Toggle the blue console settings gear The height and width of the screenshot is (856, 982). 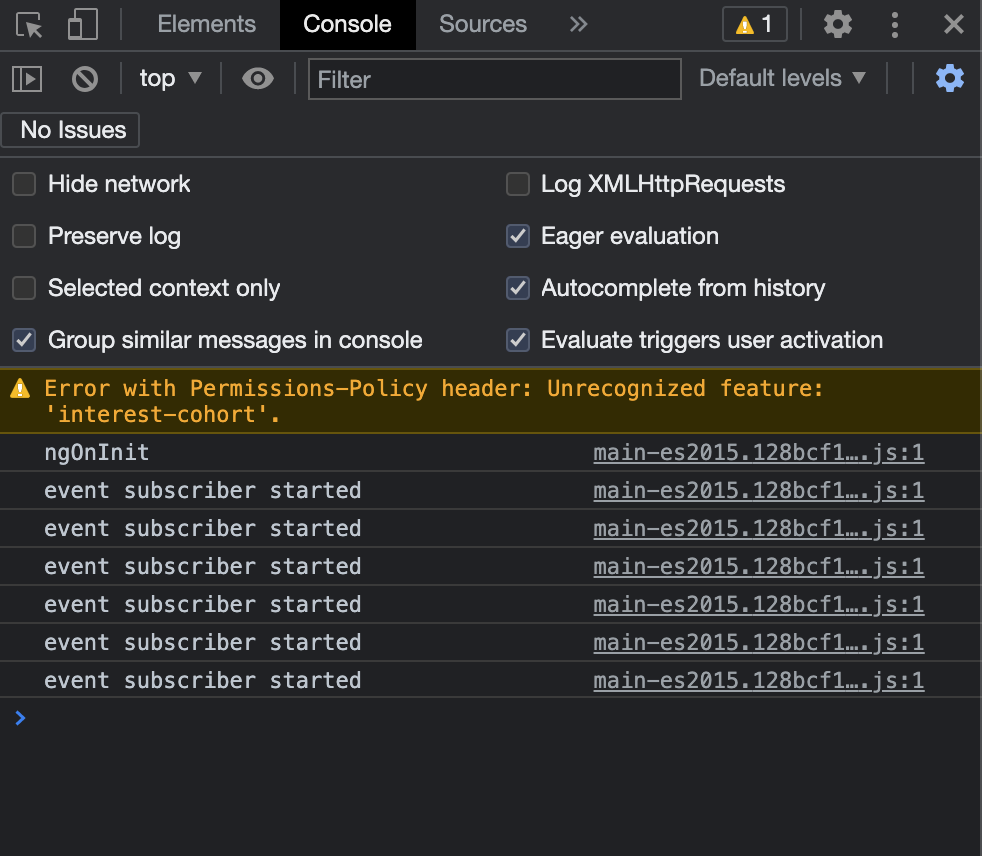point(949,78)
